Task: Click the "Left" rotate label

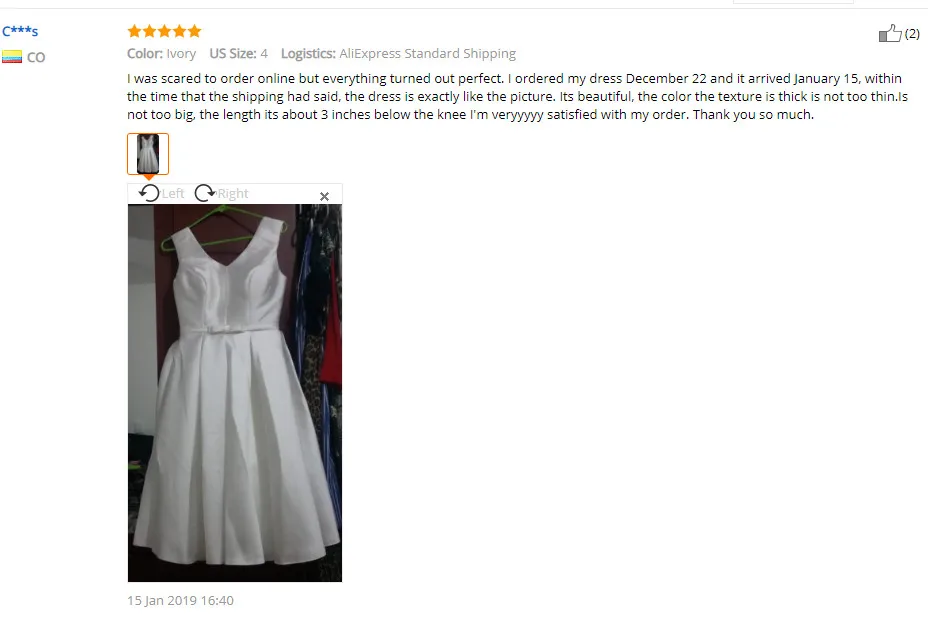Action: coord(173,194)
